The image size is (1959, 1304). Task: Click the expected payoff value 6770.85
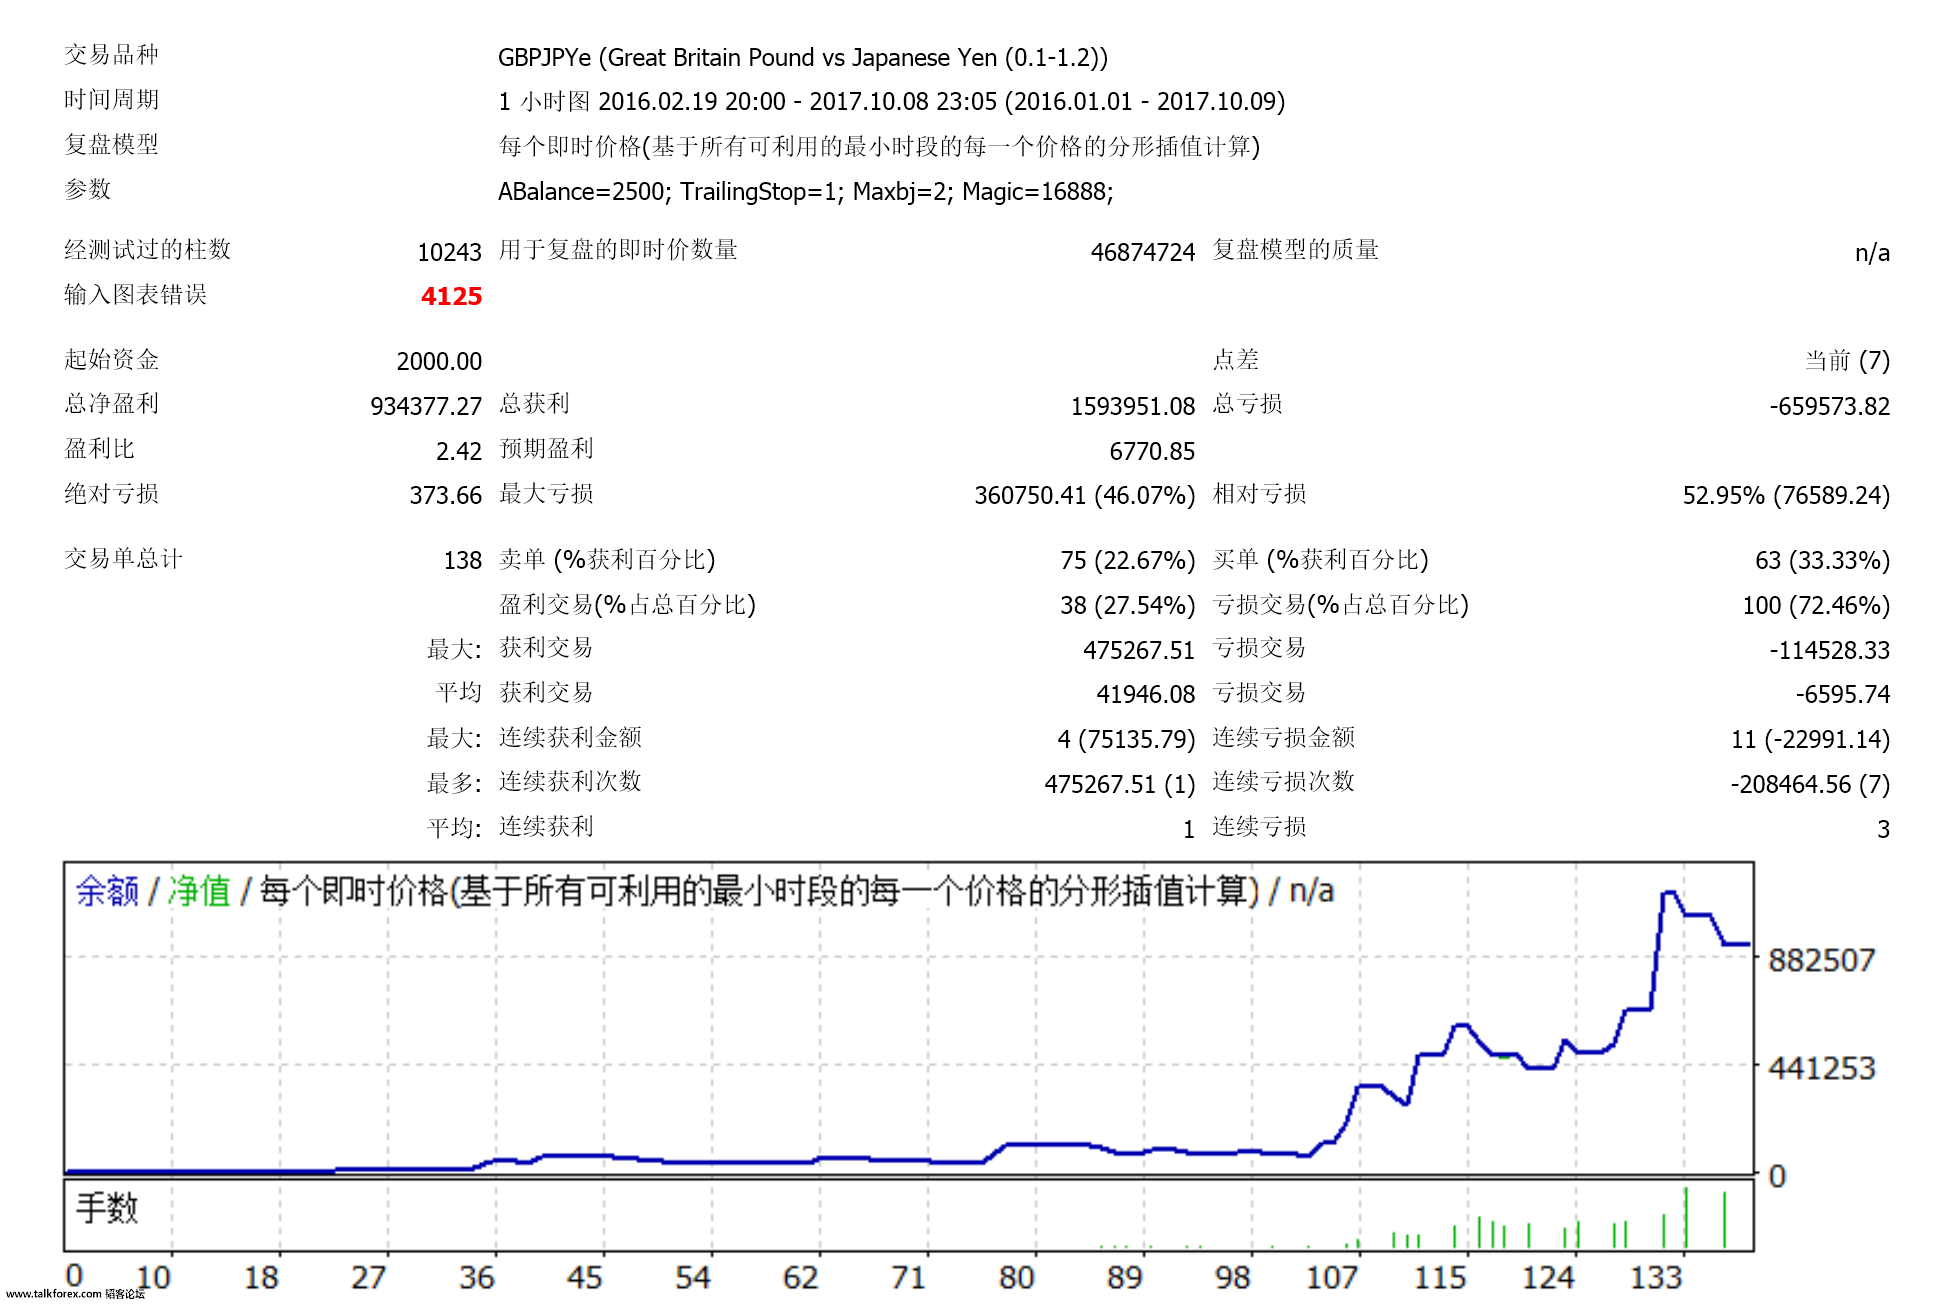pos(1152,451)
